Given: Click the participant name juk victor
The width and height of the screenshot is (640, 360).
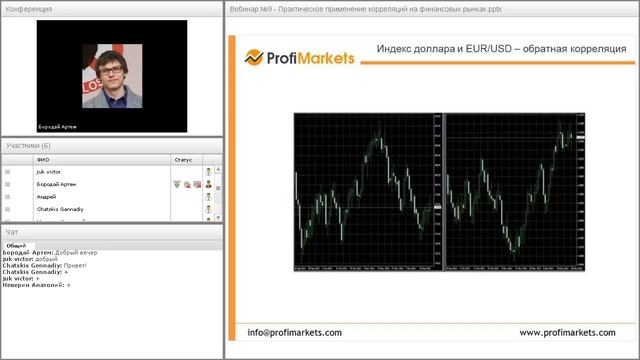Looking at the screenshot, I should click(x=49, y=172).
